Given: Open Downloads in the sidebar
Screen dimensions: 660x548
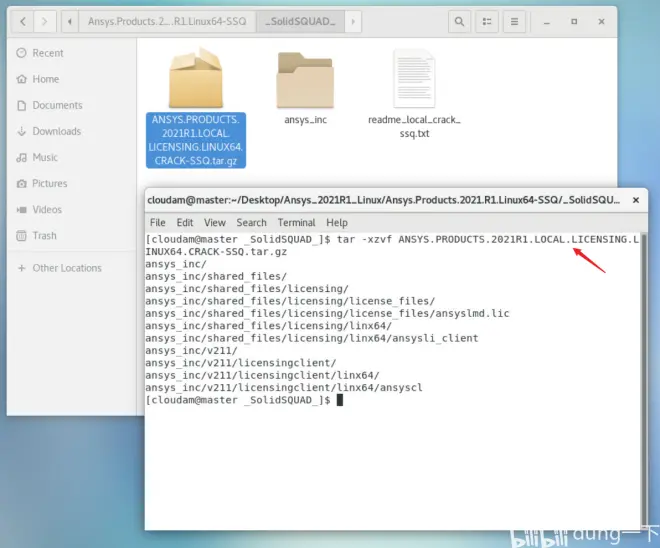Looking at the screenshot, I should pyautogui.click(x=56, y=131).
